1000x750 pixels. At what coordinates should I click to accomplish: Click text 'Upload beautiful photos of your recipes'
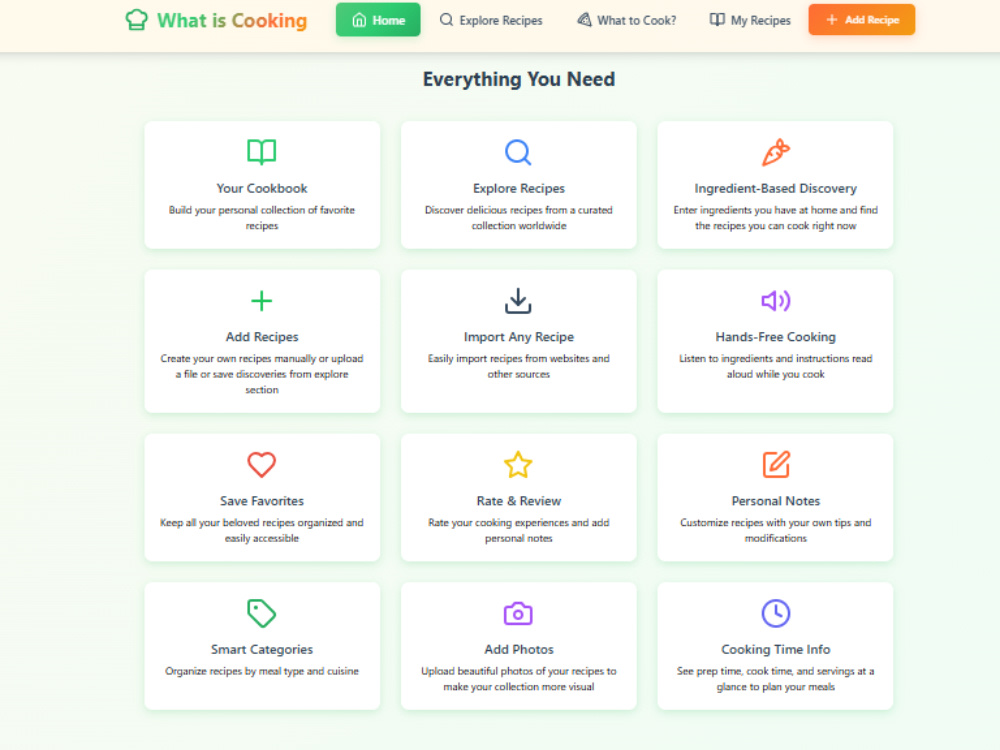point(513,671)
